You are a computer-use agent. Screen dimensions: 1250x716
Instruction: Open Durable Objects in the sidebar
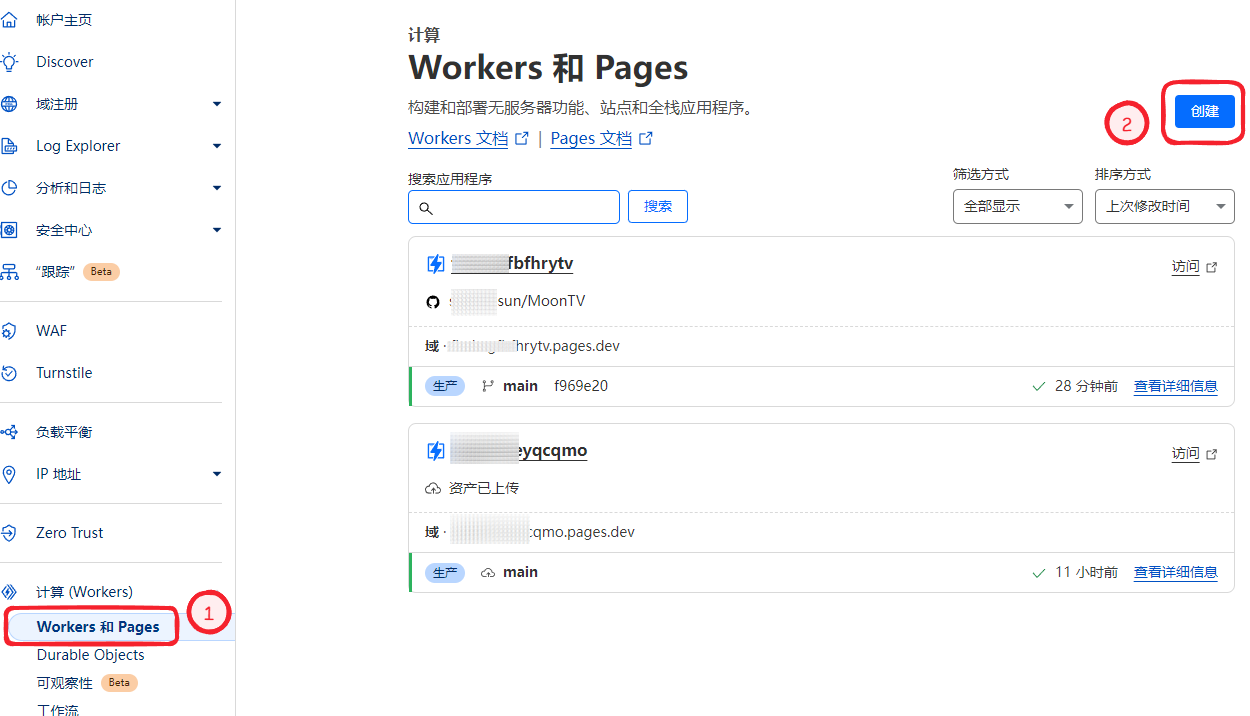coord(91,655)
